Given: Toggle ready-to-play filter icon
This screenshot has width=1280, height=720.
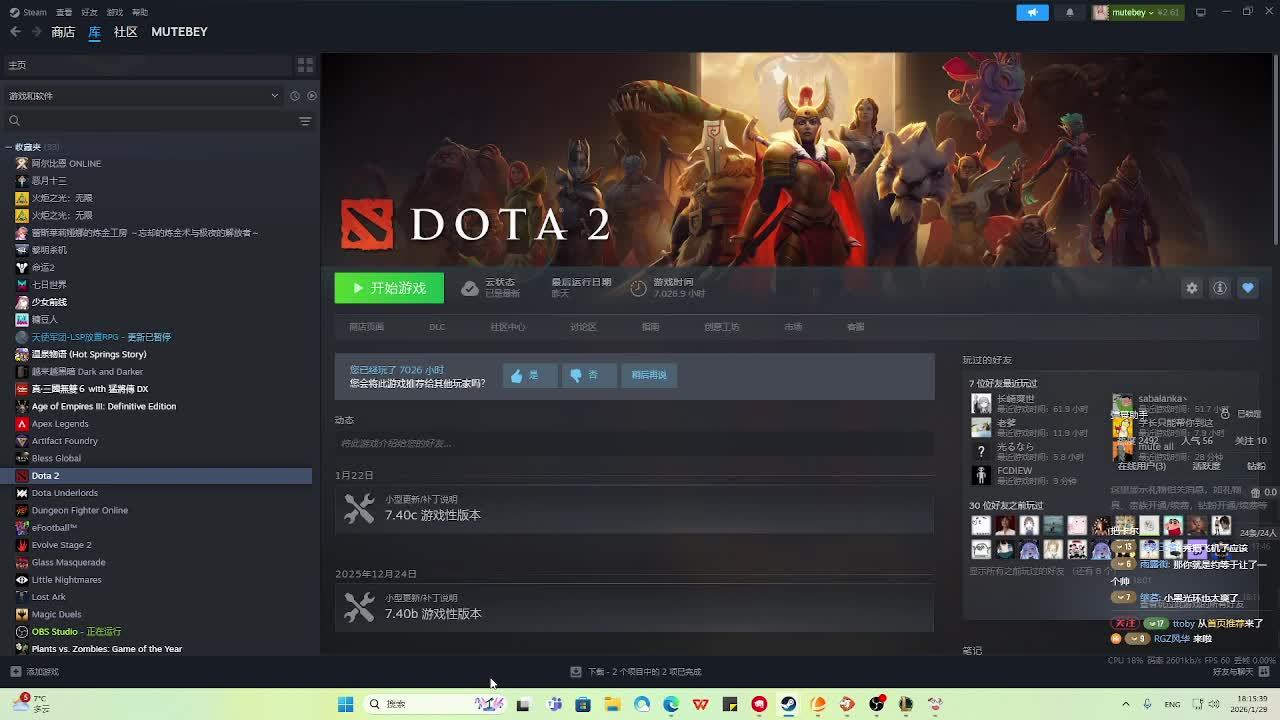Looking at the screenshot, I should (x=312, y=96).
